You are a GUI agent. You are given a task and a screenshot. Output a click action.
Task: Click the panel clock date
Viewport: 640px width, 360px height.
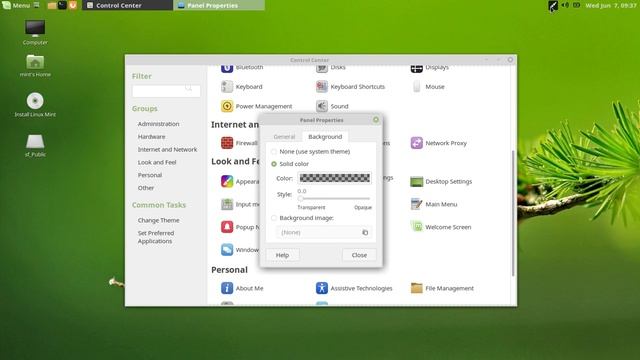coord(611,5)
